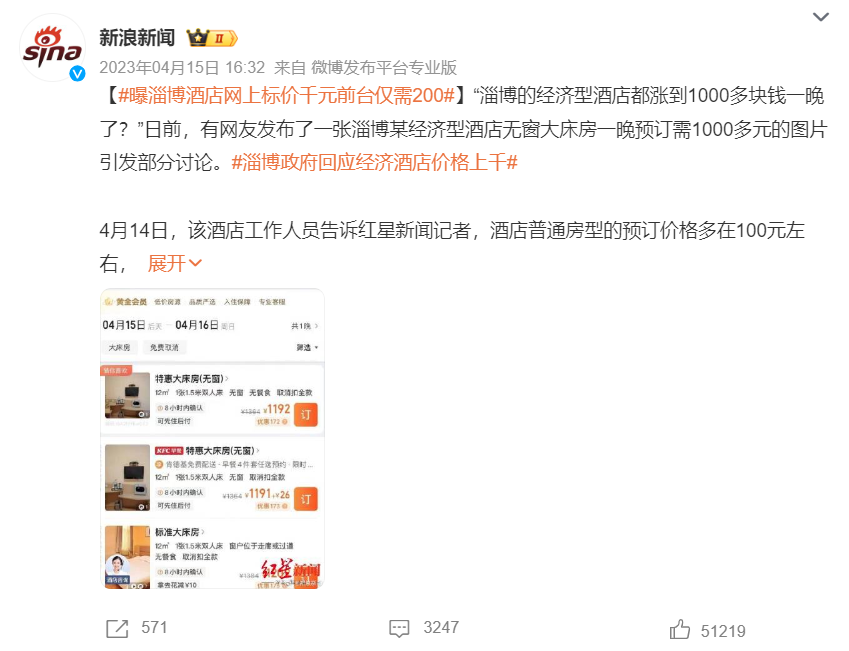
Task: Click the crown membership level badge
Action: point(212,38)
